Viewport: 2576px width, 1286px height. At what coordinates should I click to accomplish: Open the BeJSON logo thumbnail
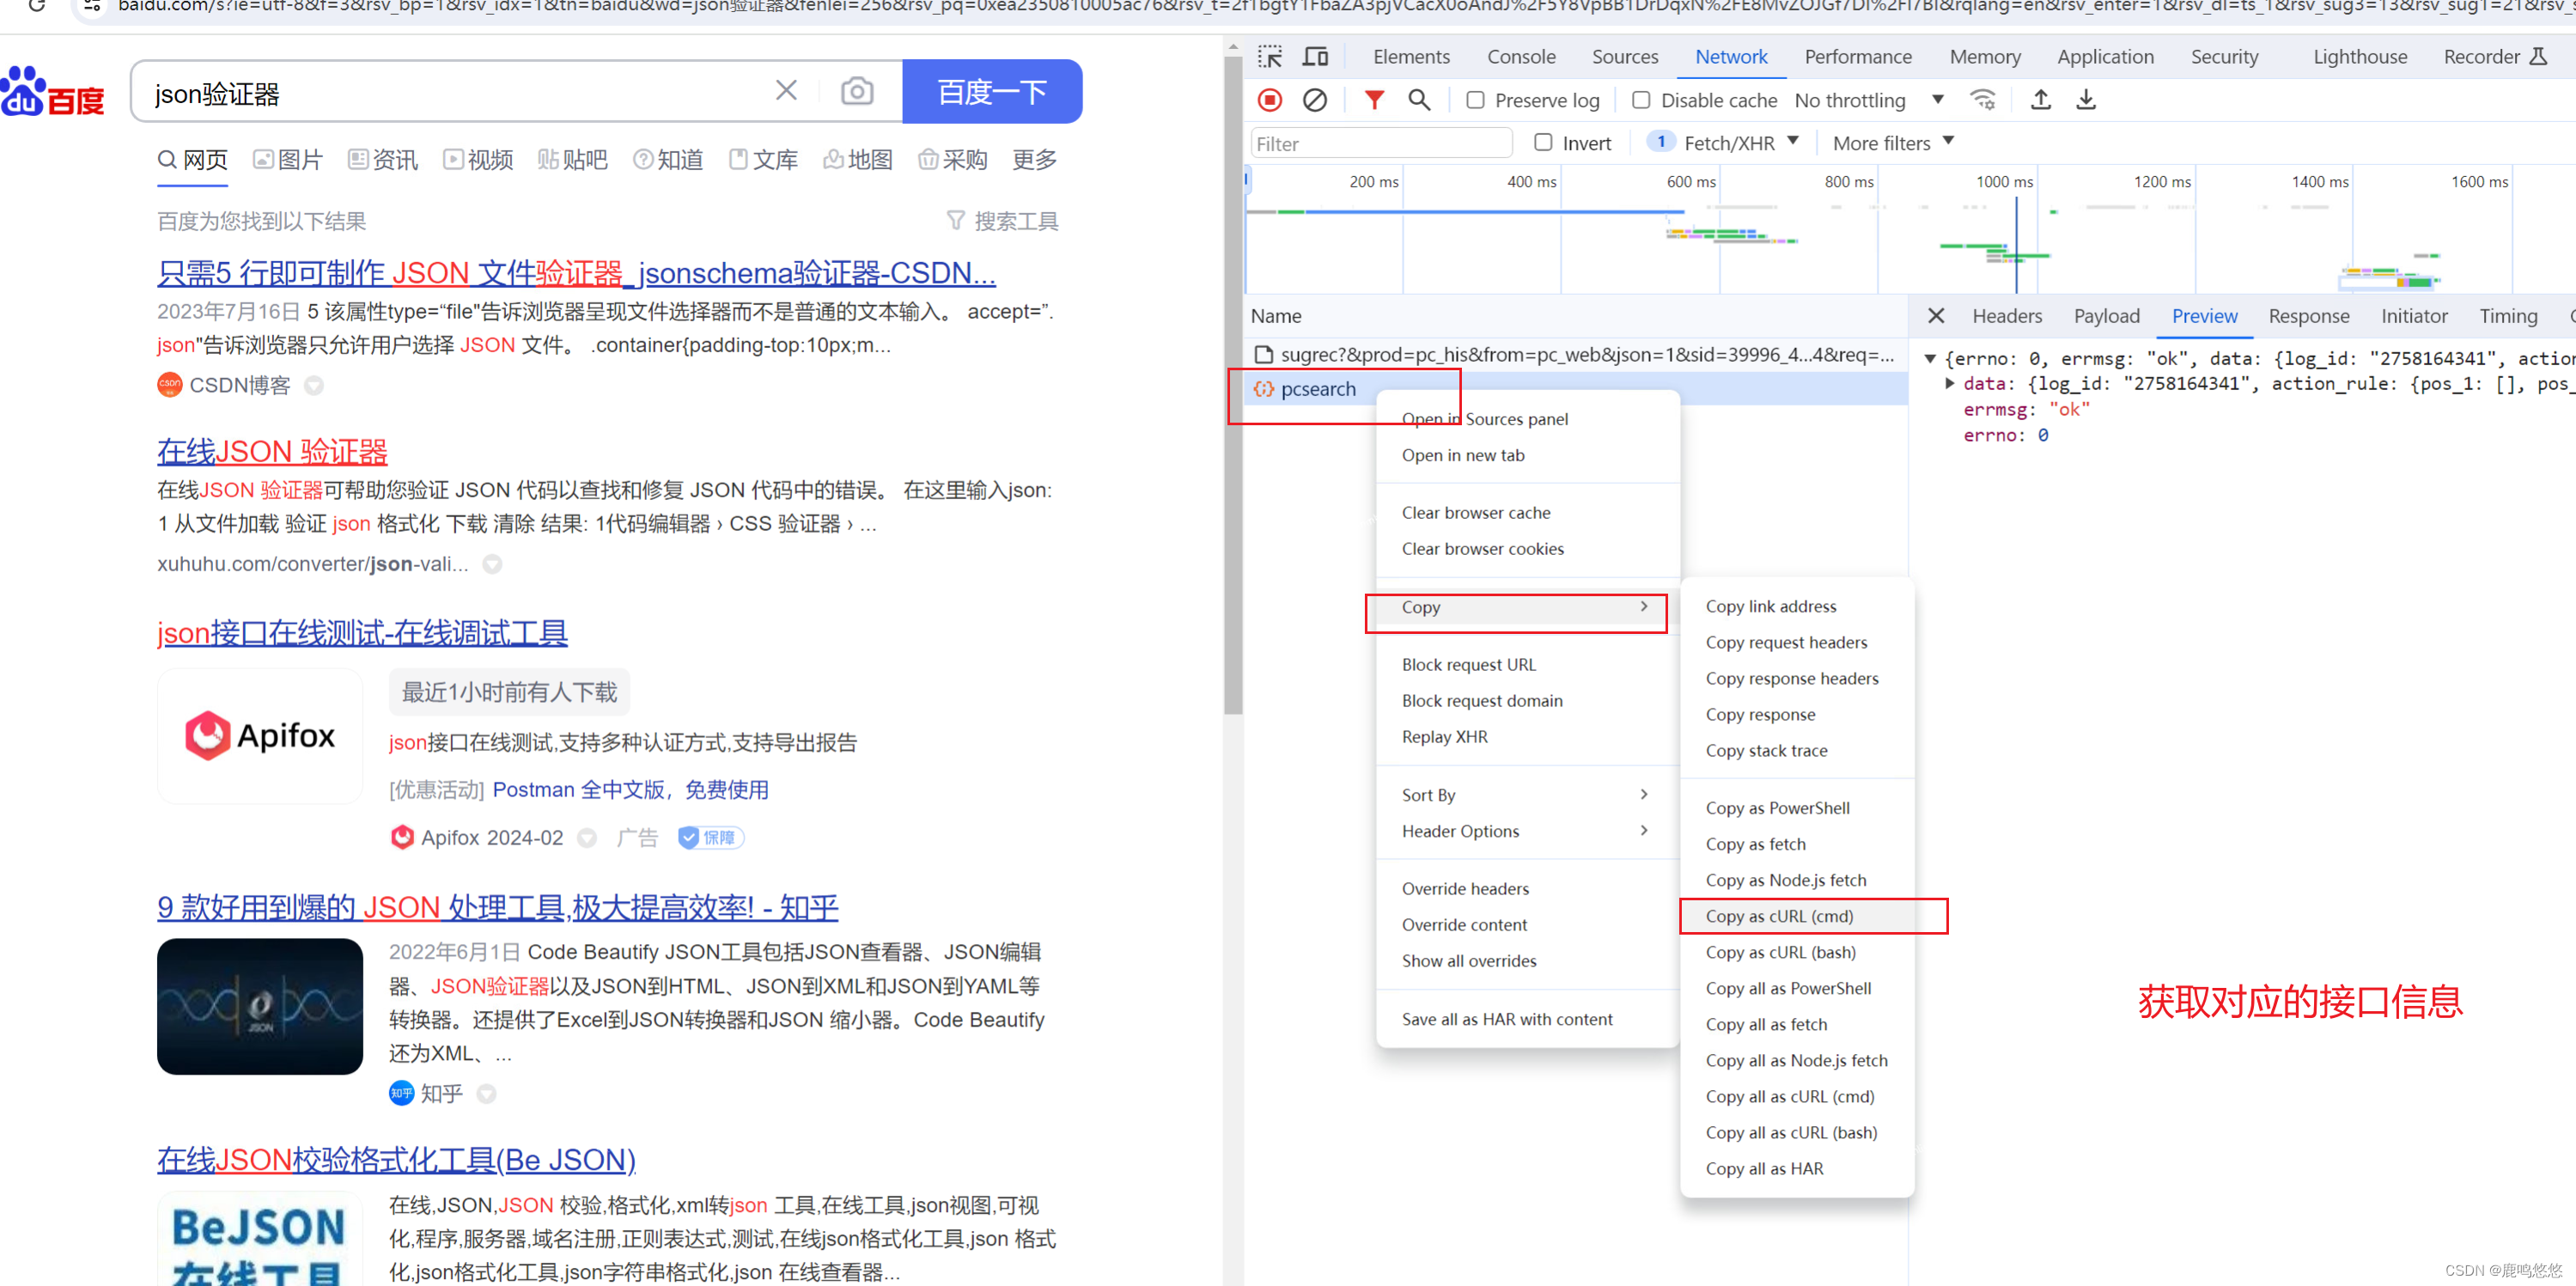[x=260, y=1238]
